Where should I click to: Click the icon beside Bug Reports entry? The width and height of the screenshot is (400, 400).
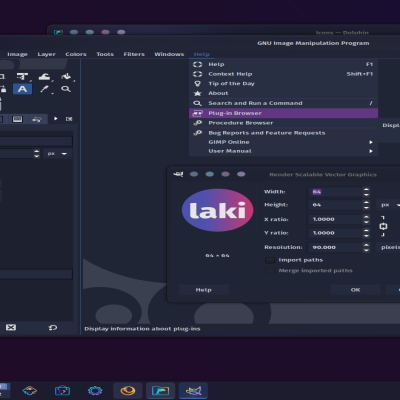point(198,133)
